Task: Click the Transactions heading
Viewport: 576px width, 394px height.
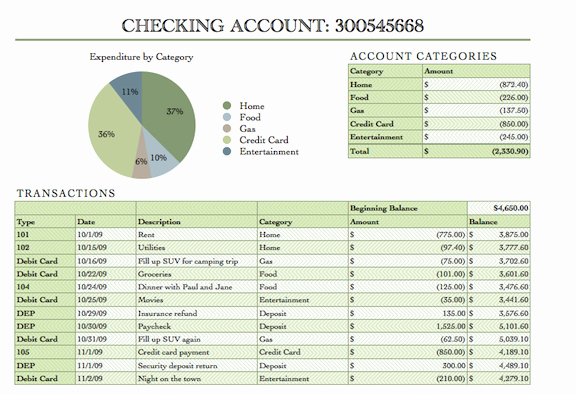Action: pos(66,193)
